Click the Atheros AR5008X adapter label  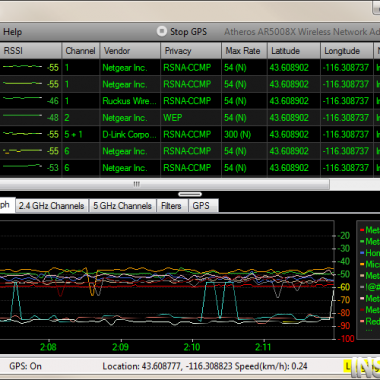click(302, 32)
